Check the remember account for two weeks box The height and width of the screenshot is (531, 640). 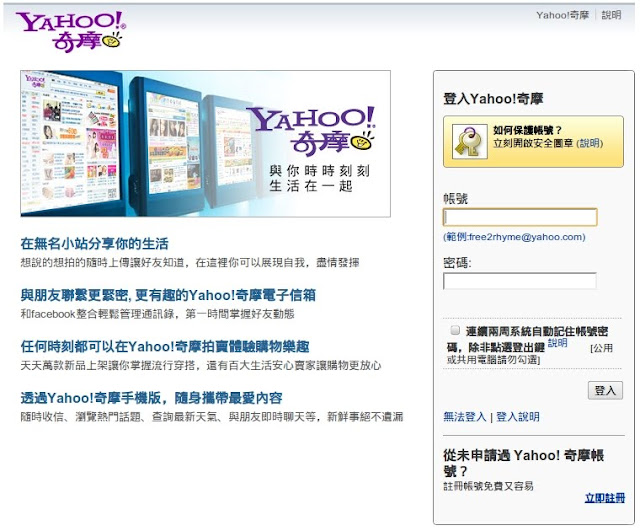click(455, 330)
